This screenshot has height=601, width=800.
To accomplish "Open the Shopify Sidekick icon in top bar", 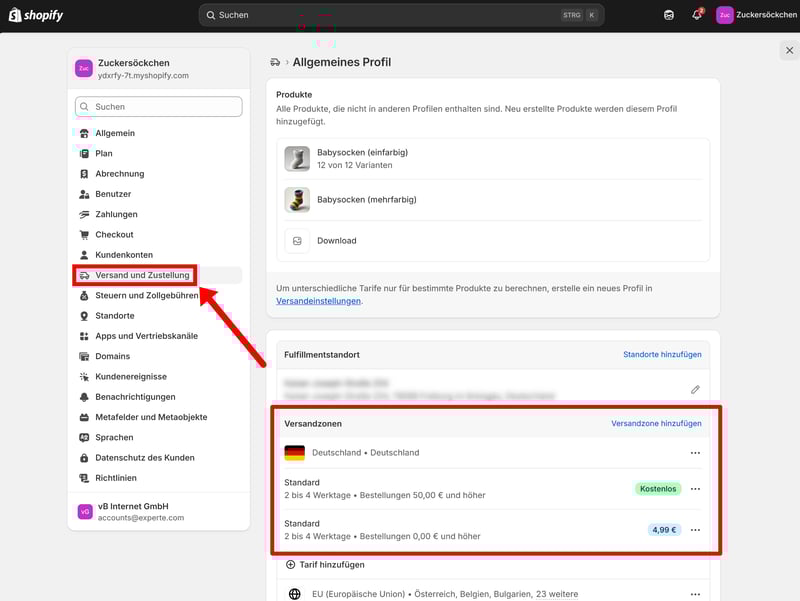I will tap(669, 15).
